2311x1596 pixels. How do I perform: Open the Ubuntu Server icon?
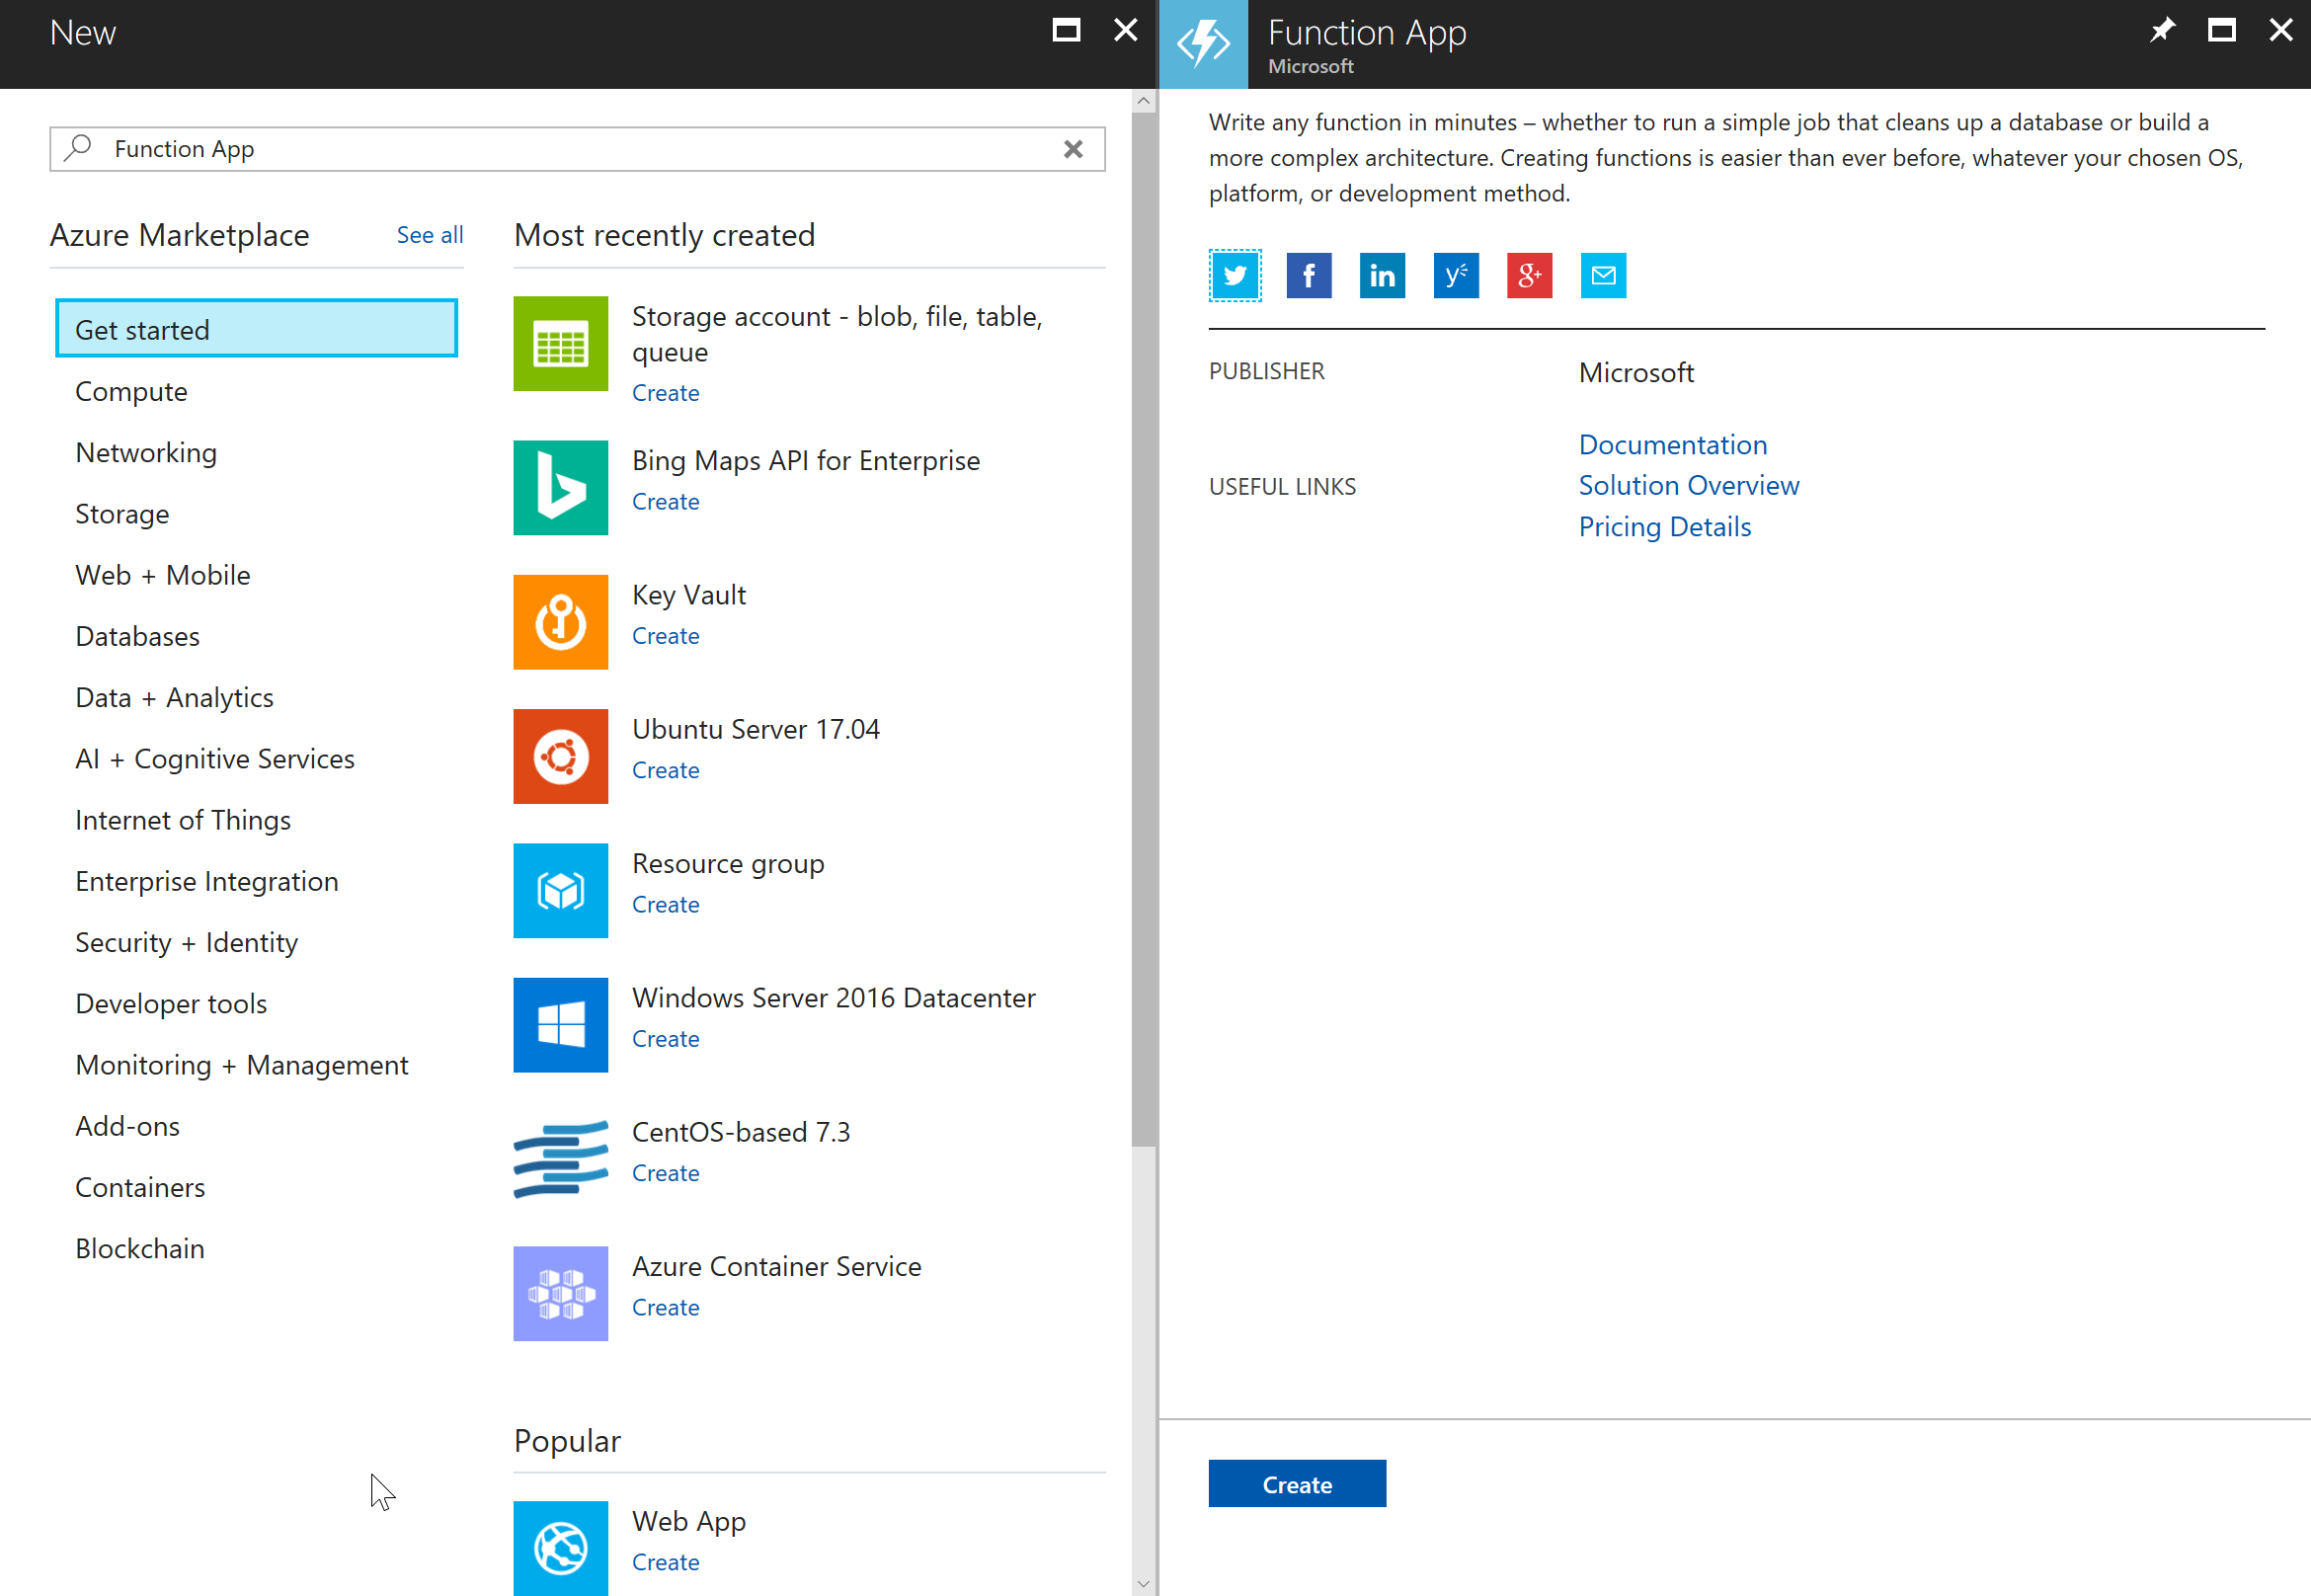[560, 756]
